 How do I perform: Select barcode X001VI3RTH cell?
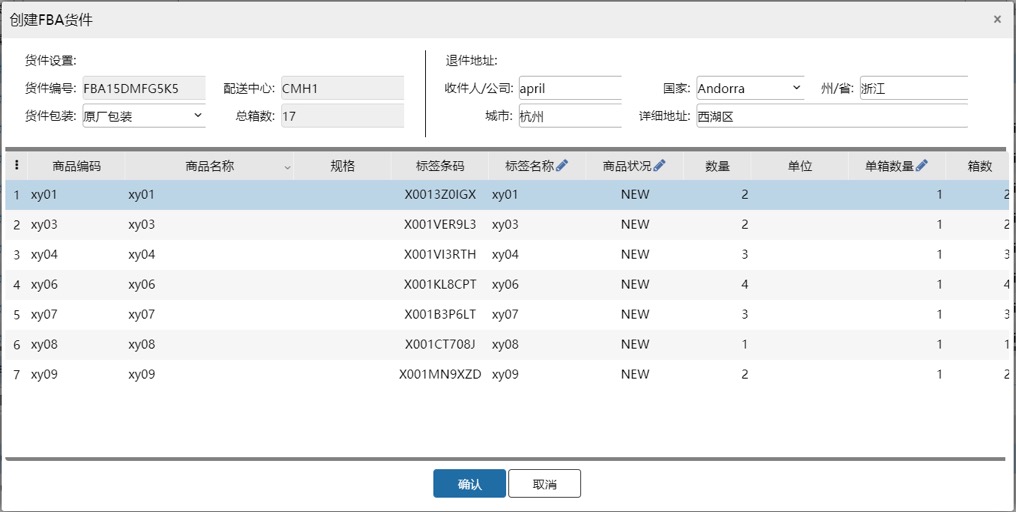coord(440,254)
